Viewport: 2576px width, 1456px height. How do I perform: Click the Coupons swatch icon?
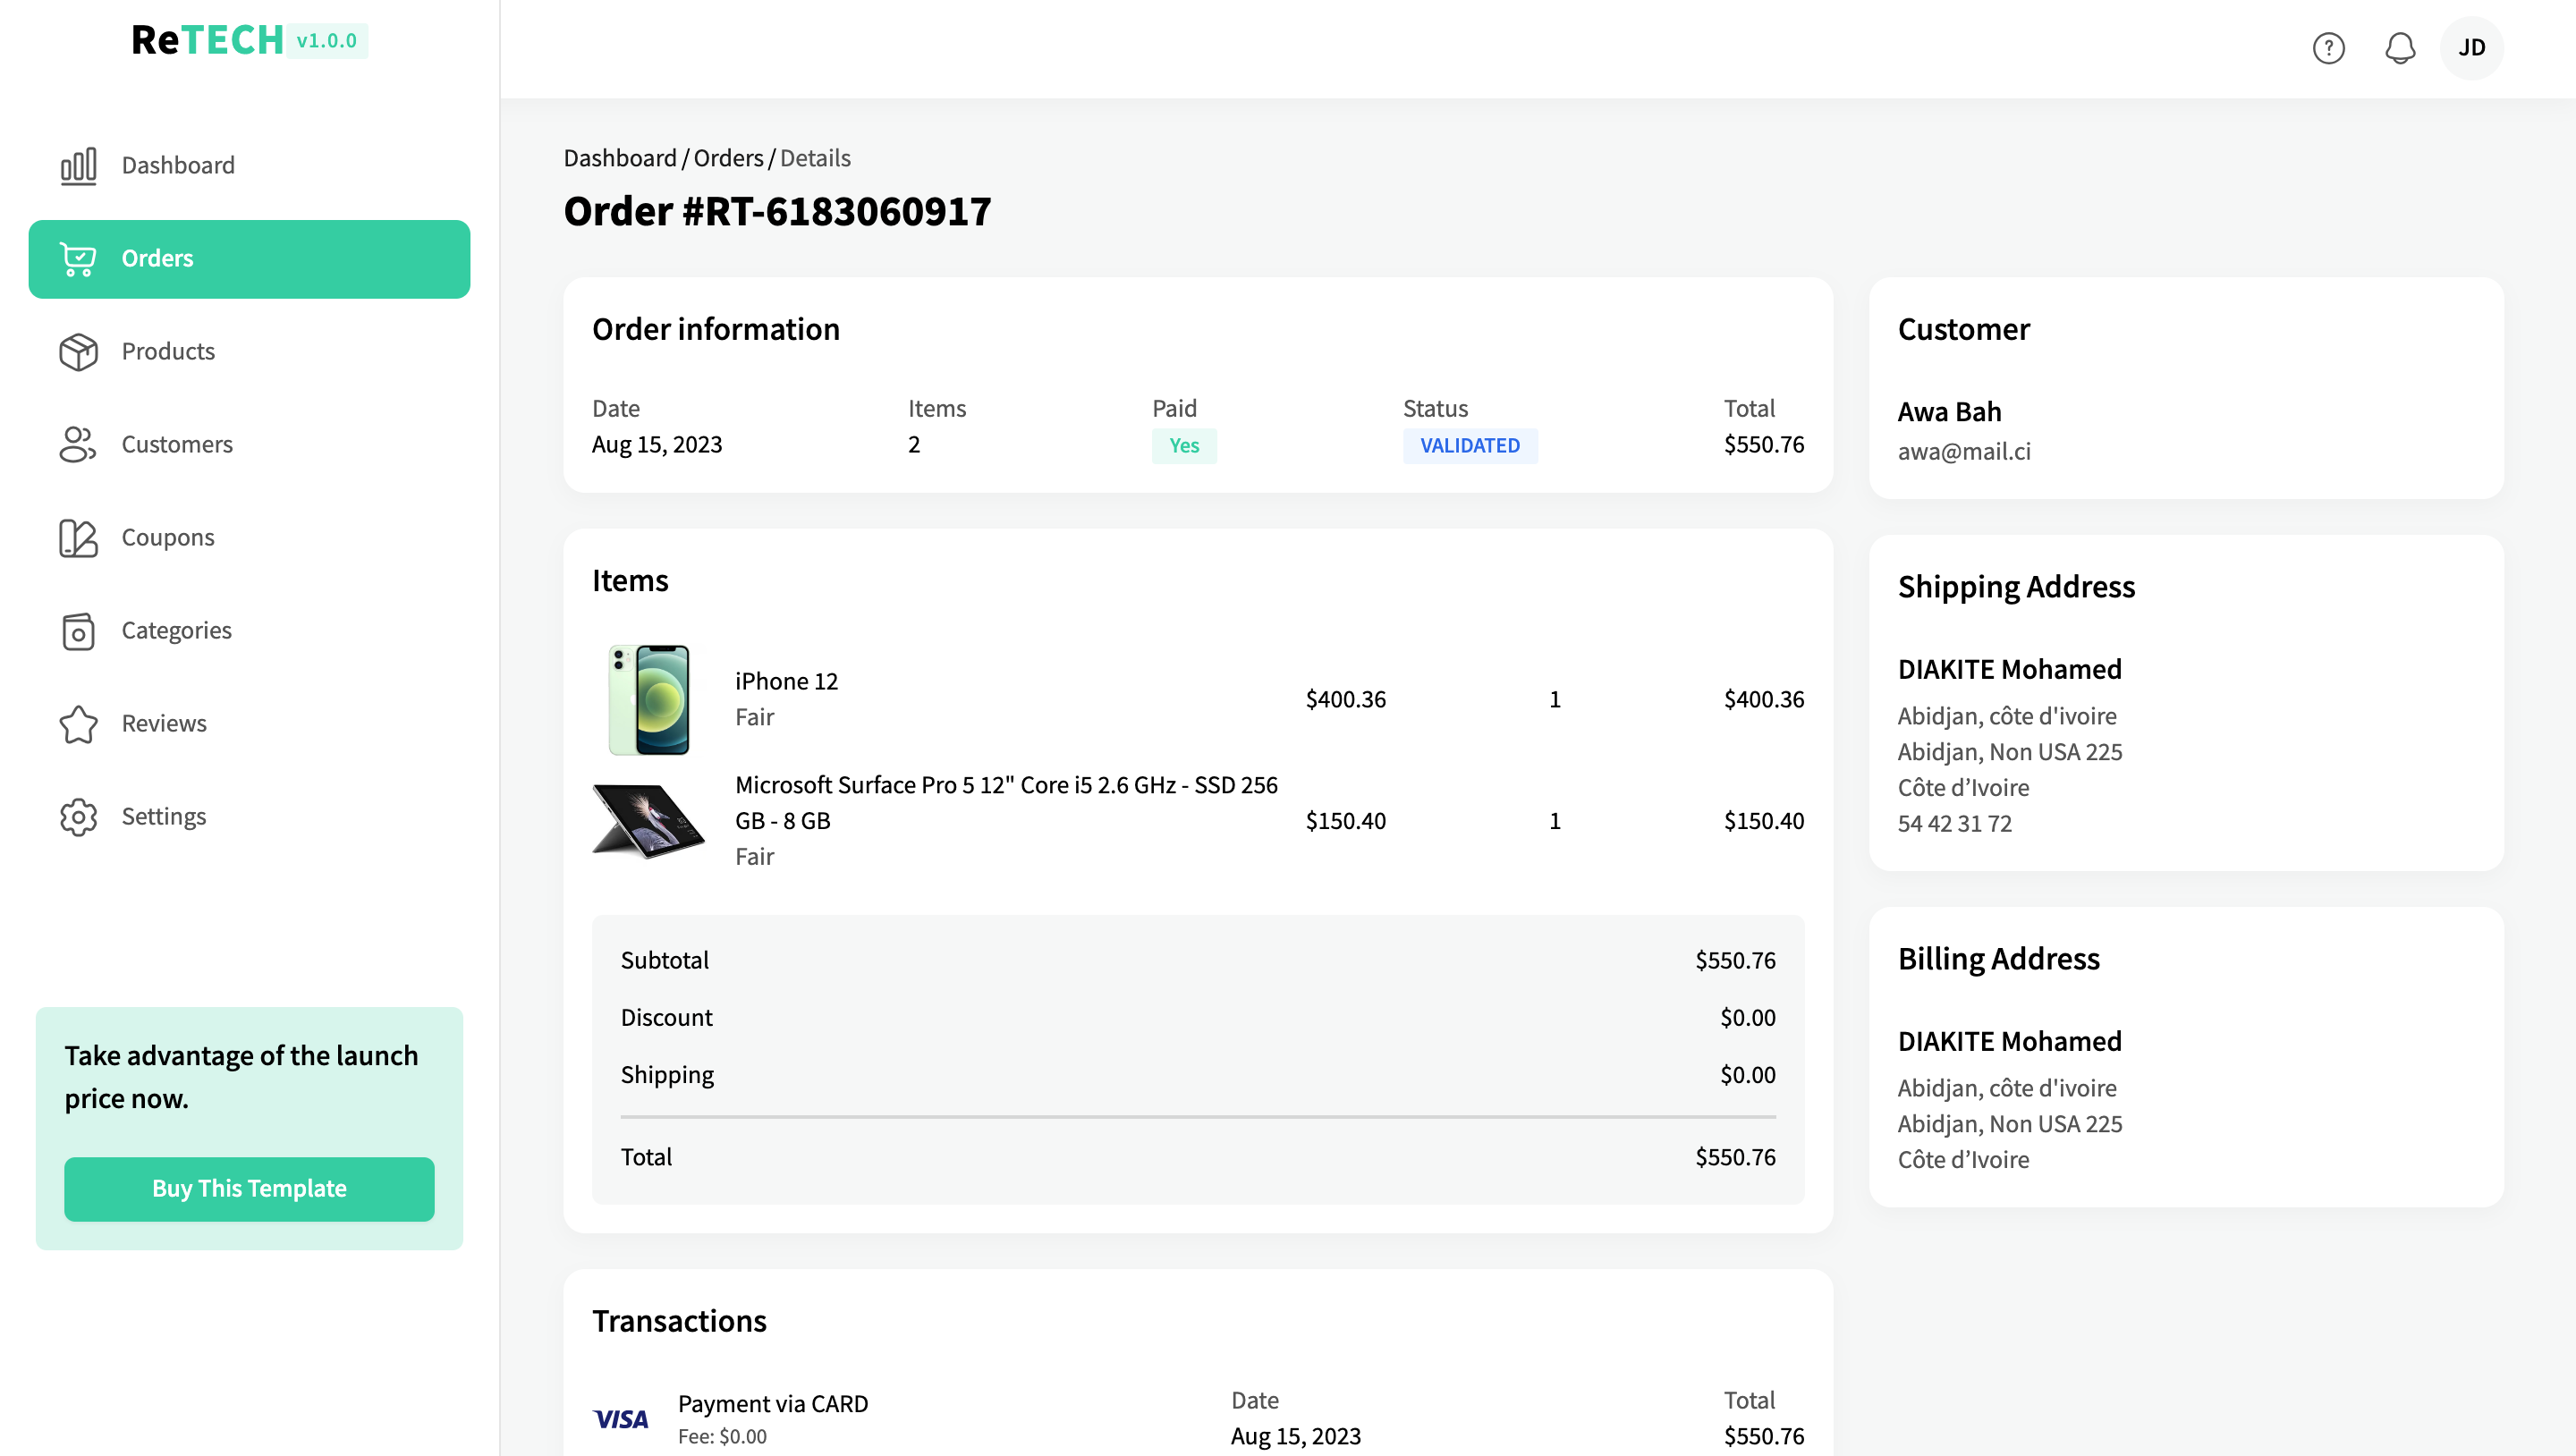coord(78,538)
